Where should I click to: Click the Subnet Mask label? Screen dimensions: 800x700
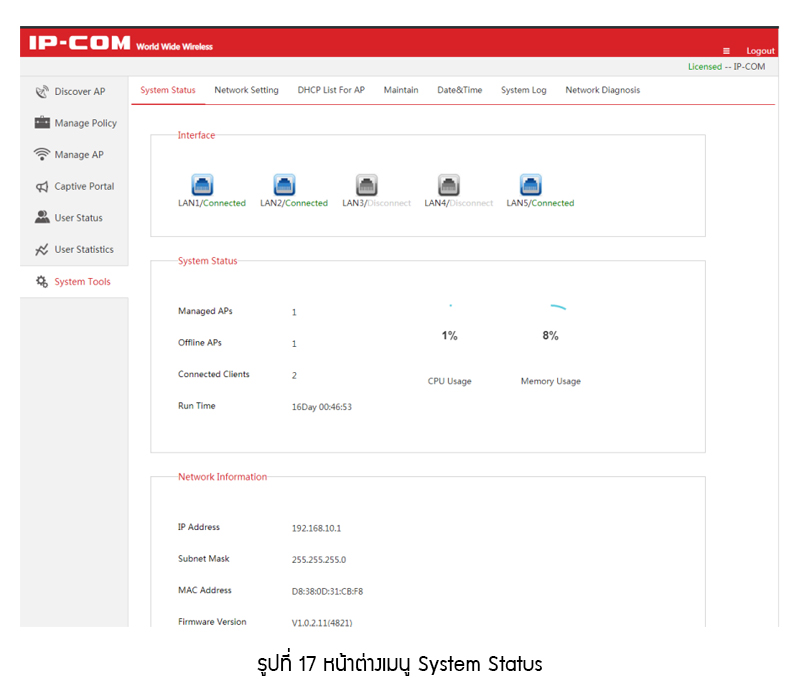204,559
